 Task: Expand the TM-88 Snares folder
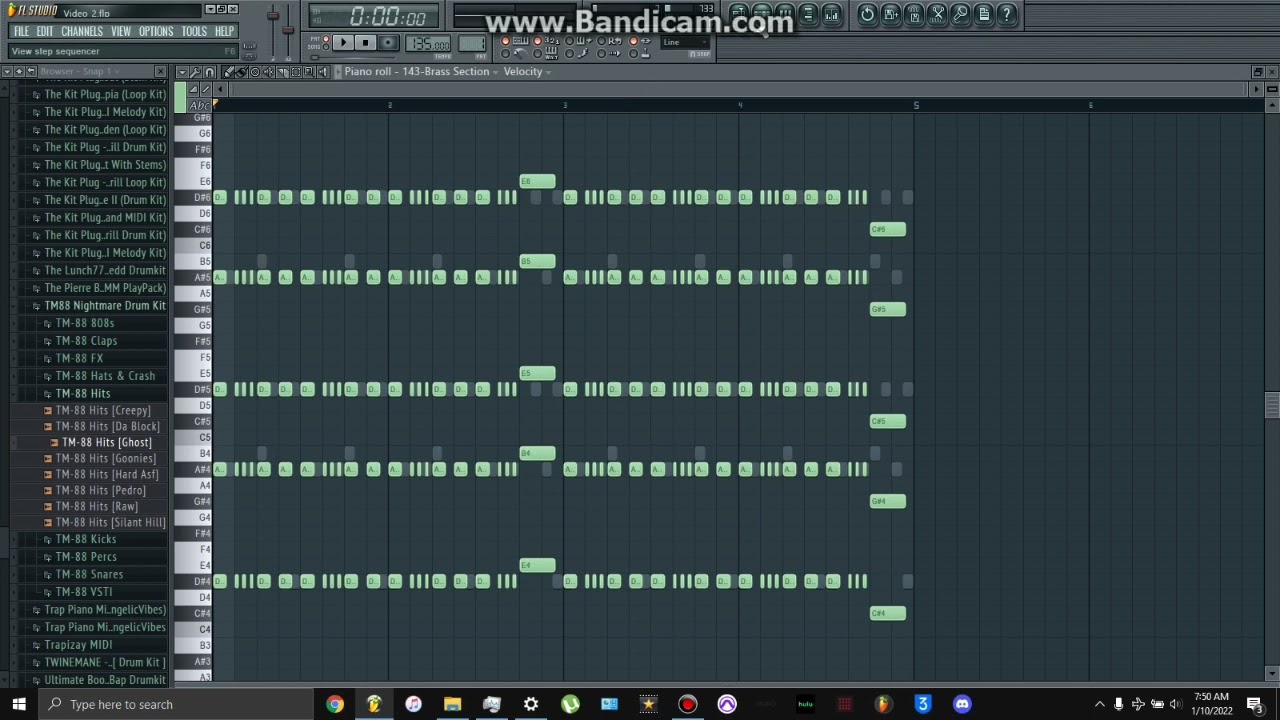(x=89, y=574)
